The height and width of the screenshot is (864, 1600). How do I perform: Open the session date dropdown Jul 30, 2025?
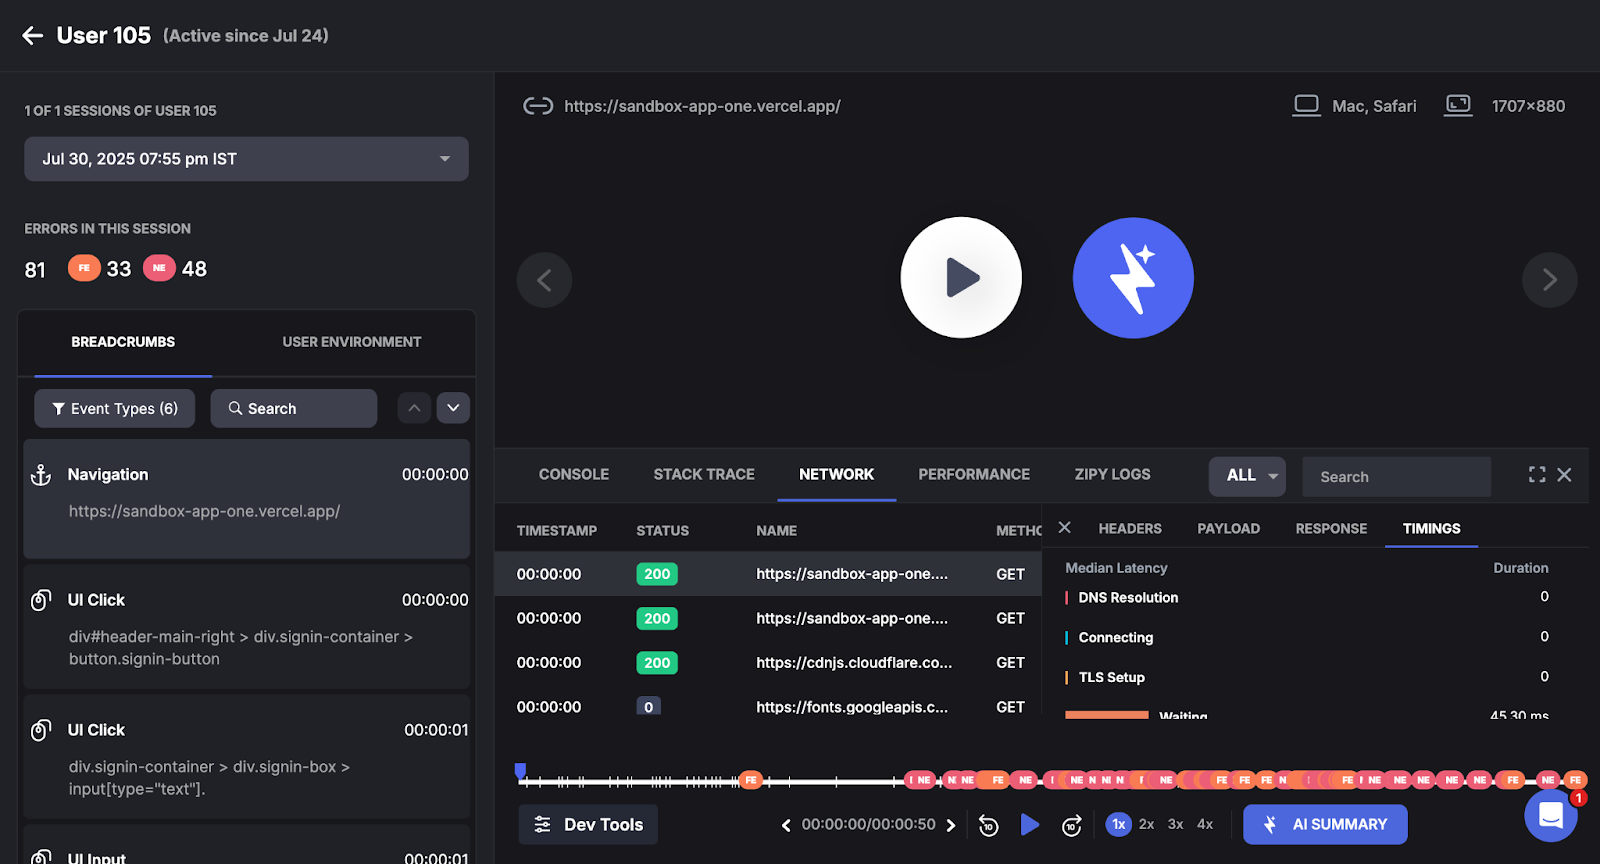pyautogui.click(x=246, y=159)
